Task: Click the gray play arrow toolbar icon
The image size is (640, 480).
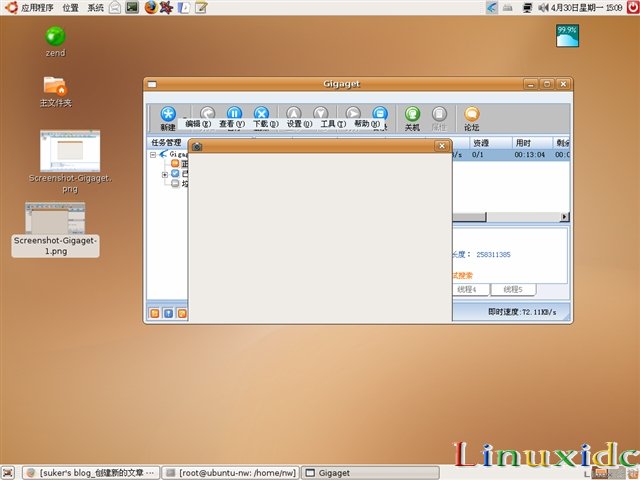Action: coord(353,113)
